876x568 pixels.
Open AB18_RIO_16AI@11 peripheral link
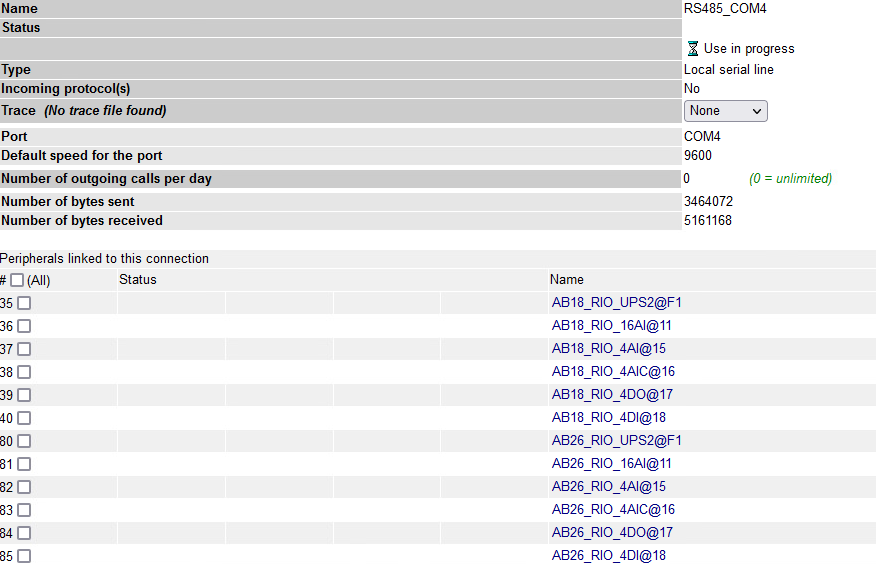611,325
